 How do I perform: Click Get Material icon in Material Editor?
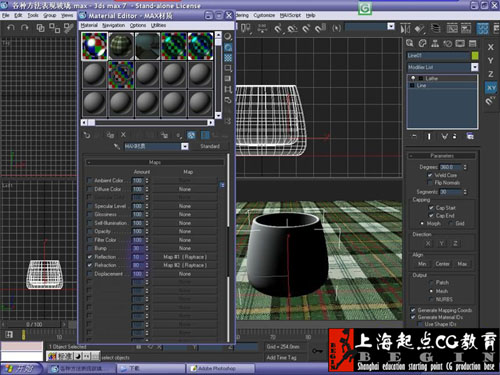(87, 135)
